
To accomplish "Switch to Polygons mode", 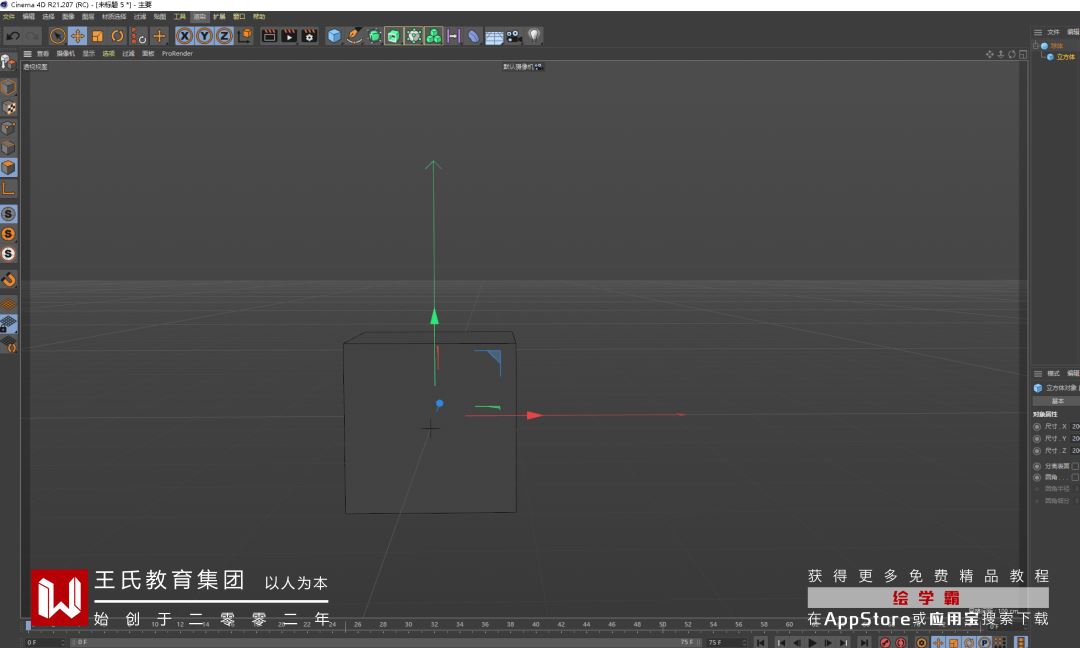I will [x=8, y=168].
